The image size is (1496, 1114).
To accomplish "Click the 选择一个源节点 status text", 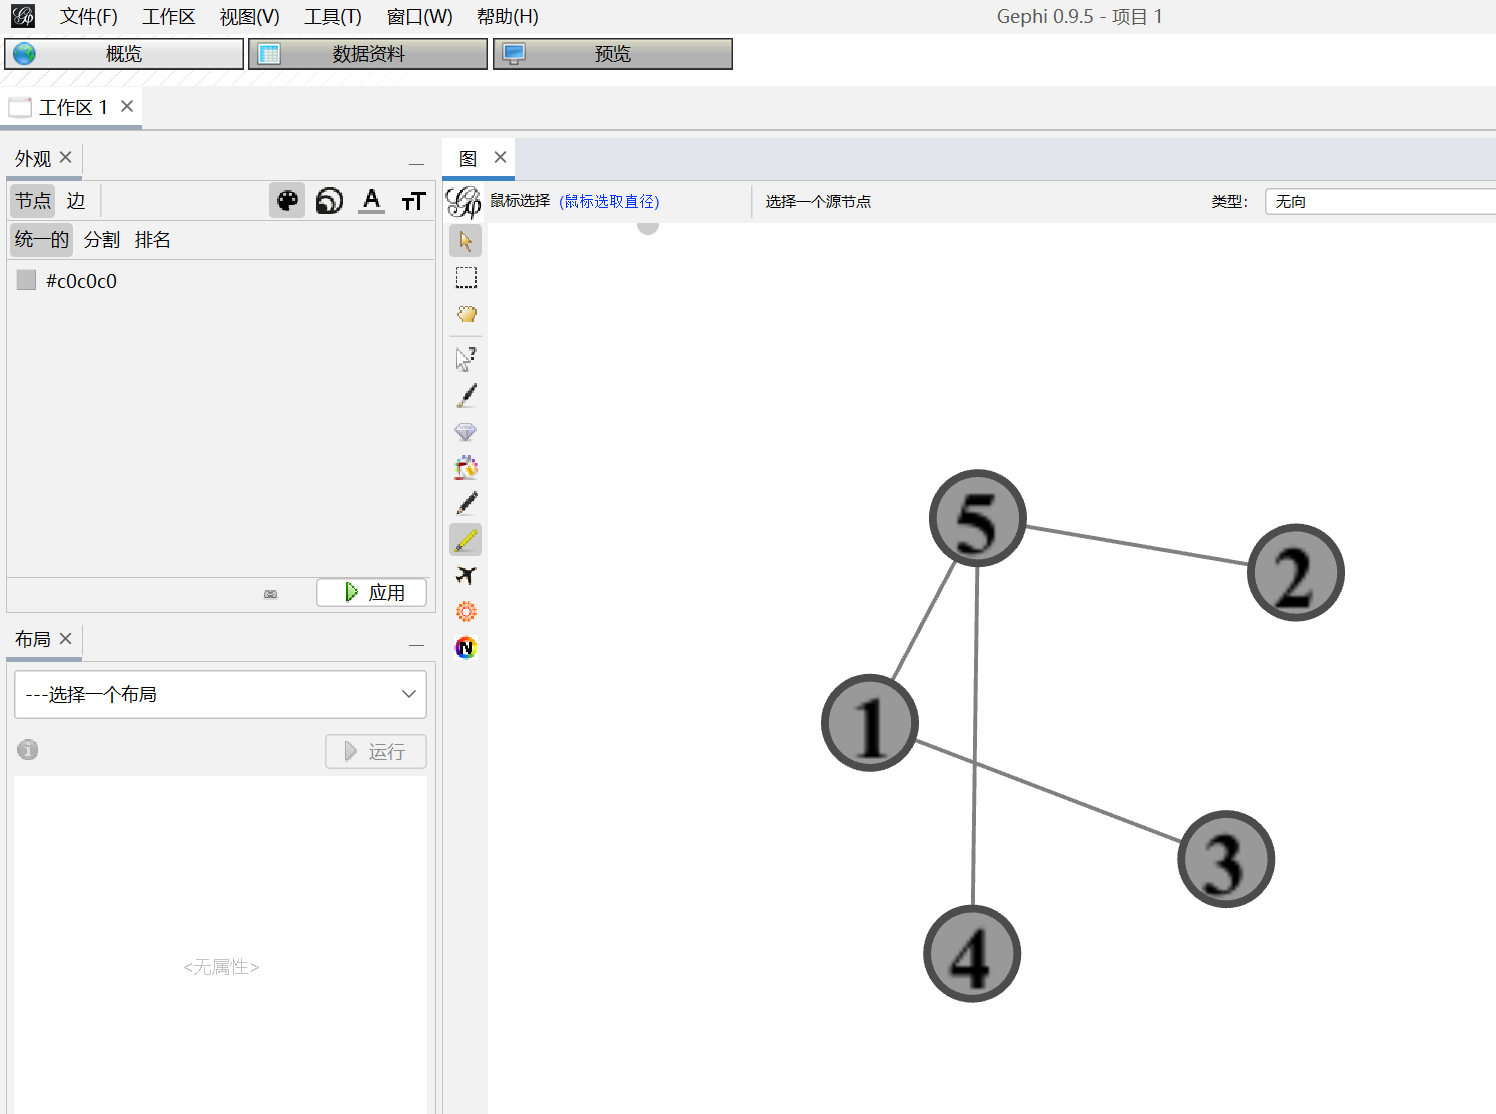I will tap(818, 201).
